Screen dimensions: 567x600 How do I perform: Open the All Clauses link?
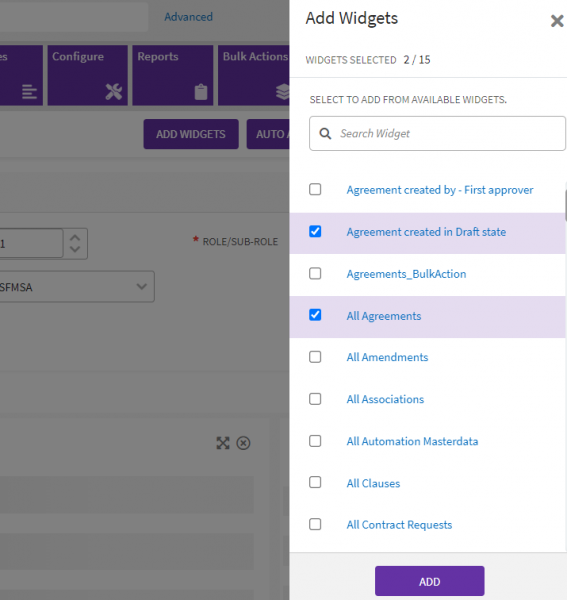[x=373, y=484]
